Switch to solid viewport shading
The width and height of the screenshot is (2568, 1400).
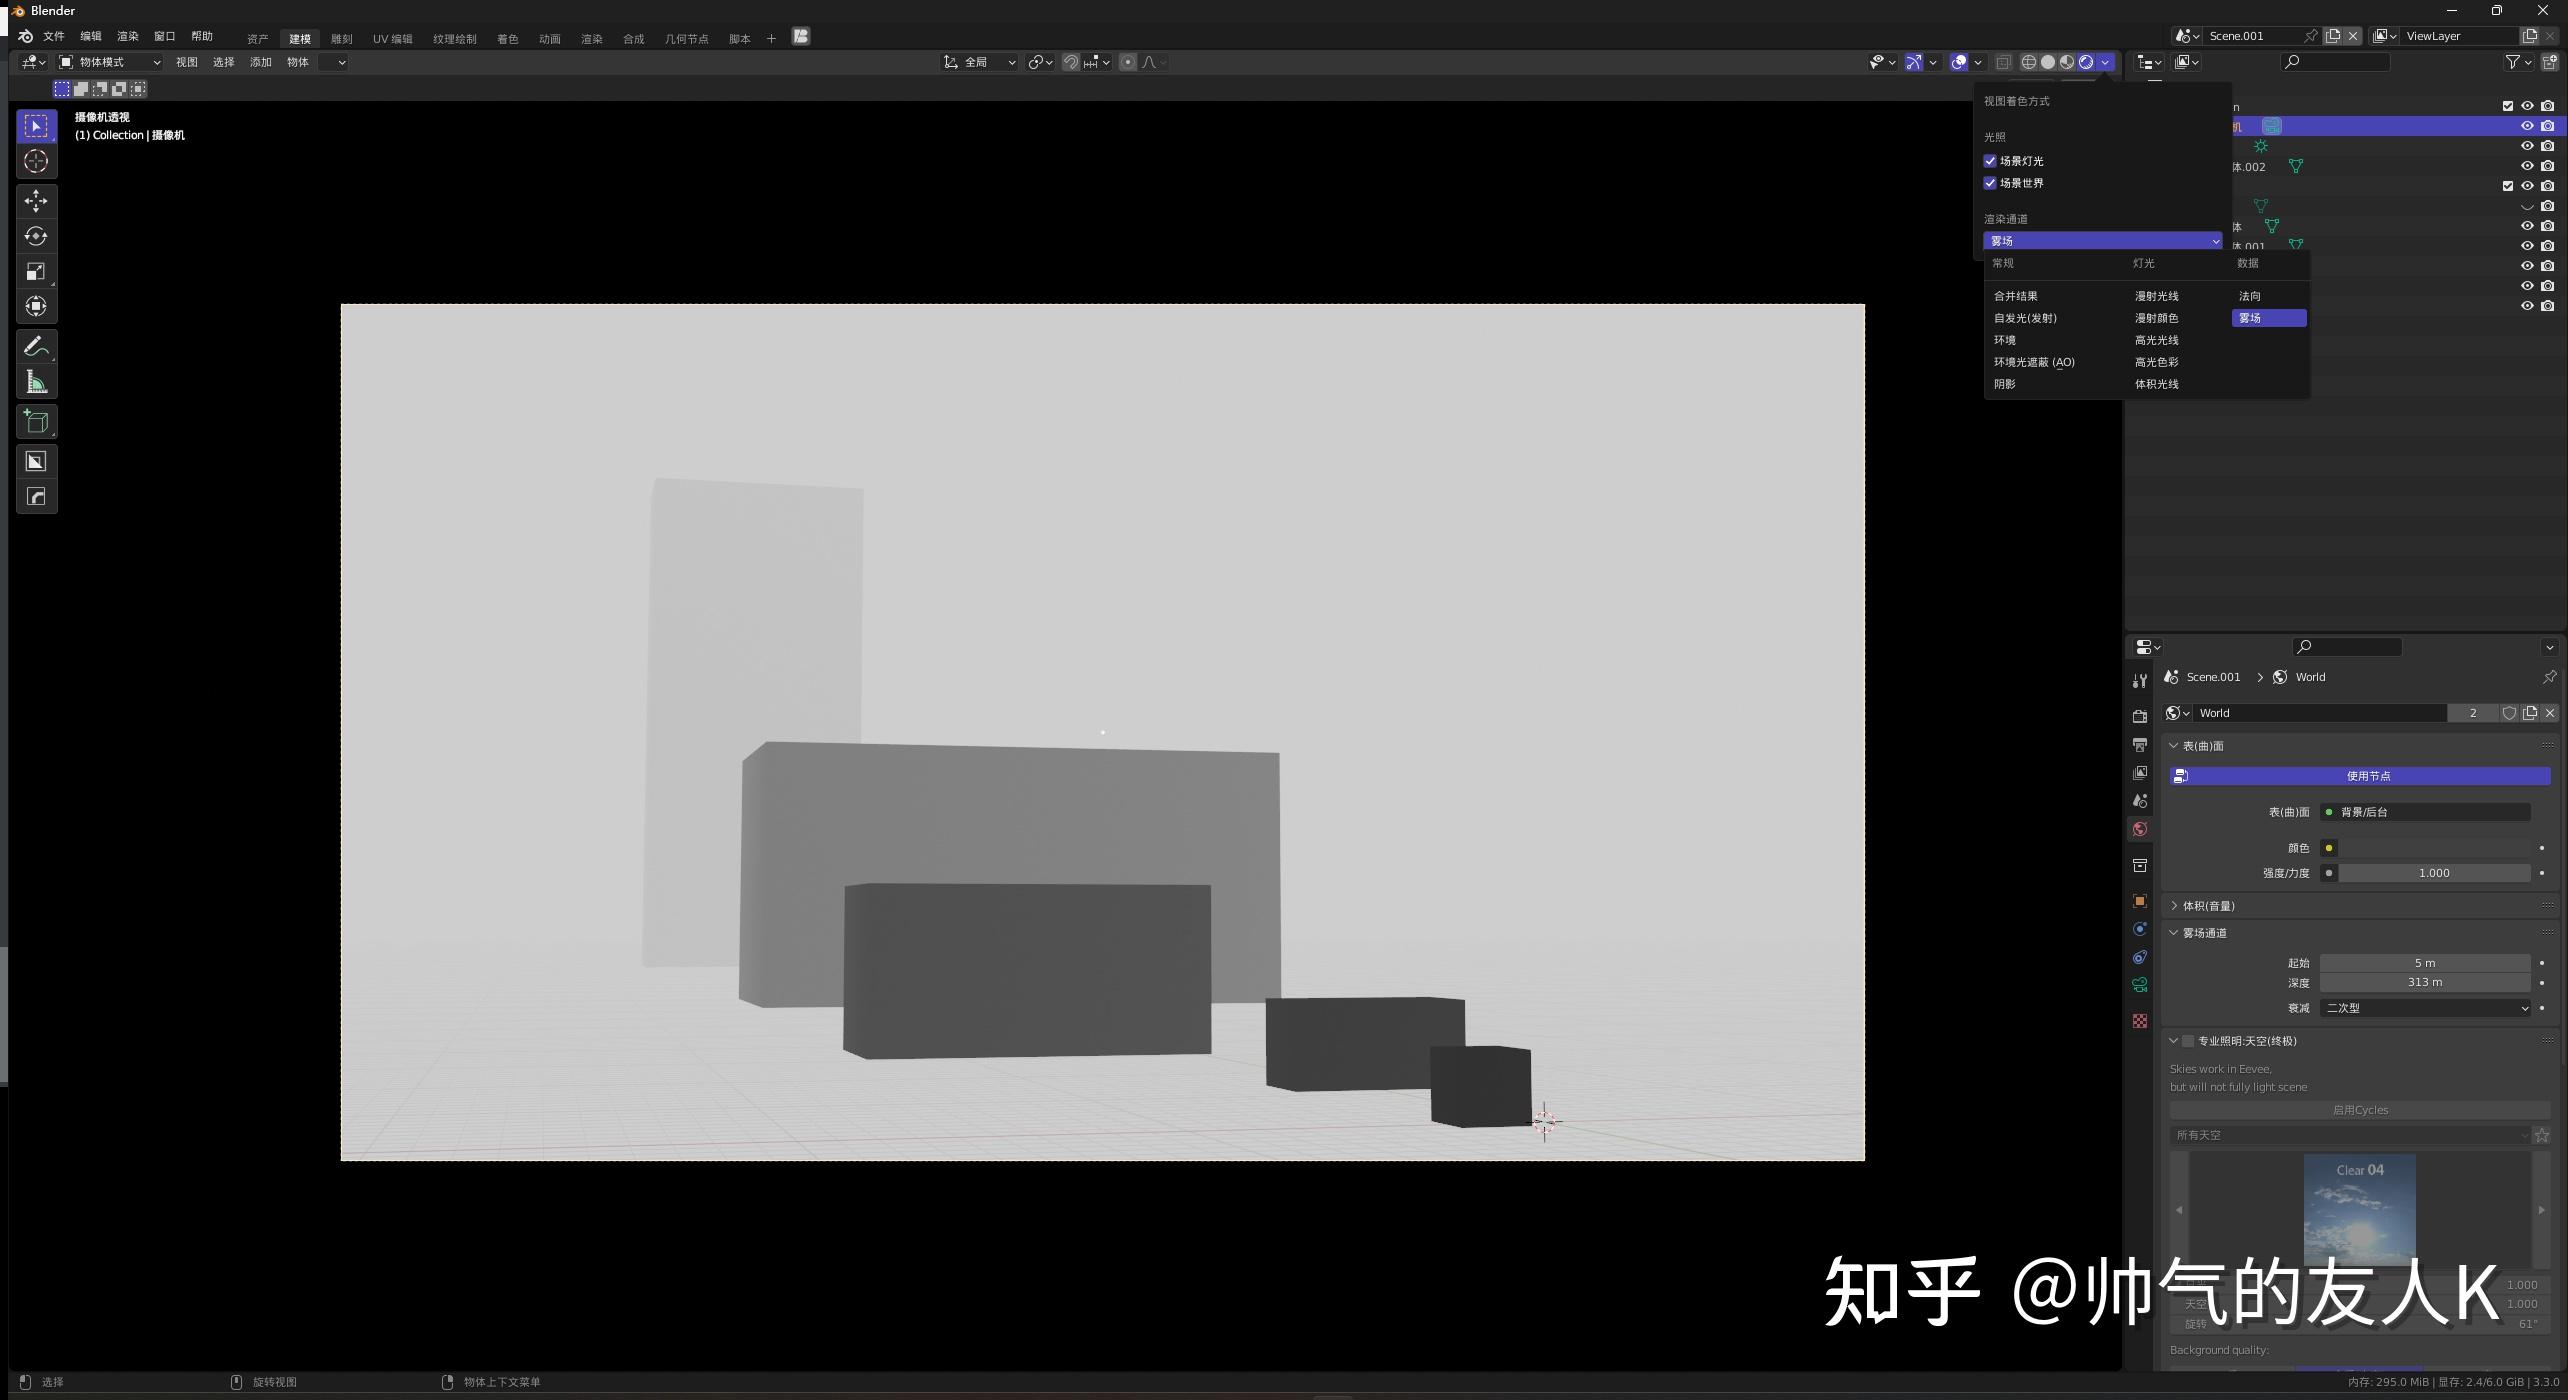pyautogui.click(x=2048, y=62)
